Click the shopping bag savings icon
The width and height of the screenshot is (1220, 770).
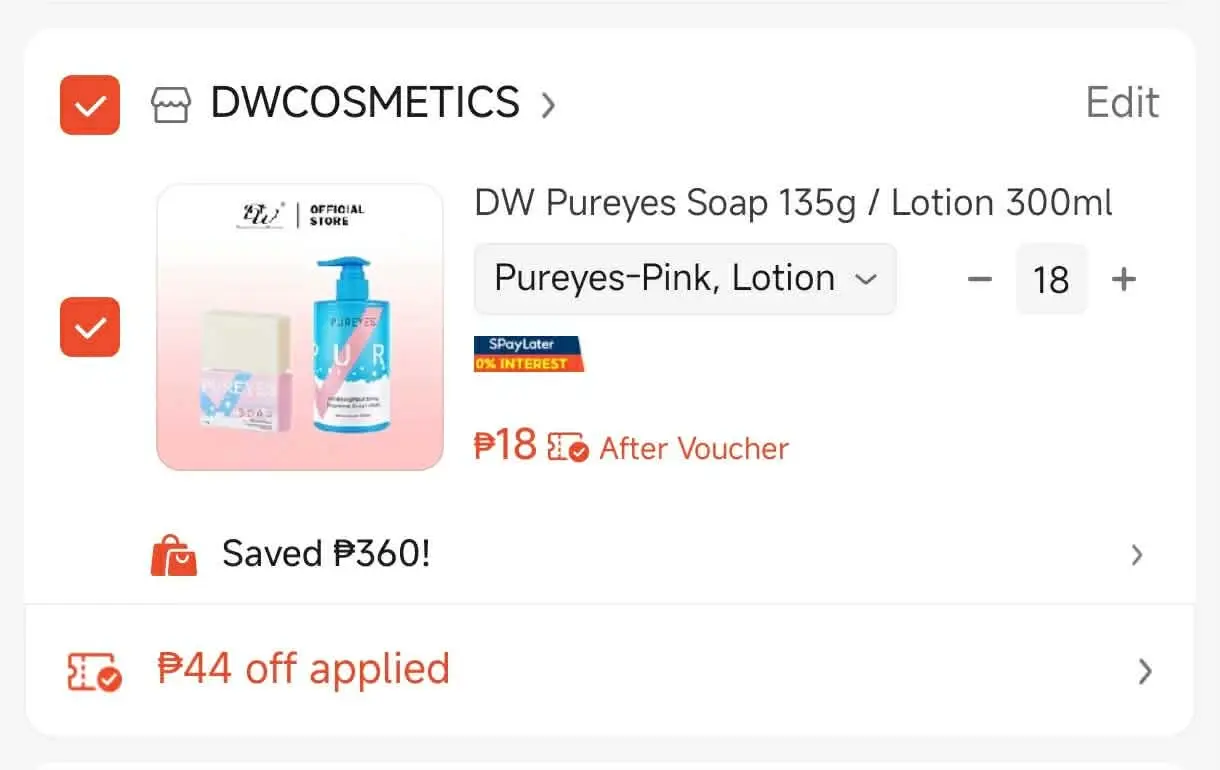pos(174,555)
